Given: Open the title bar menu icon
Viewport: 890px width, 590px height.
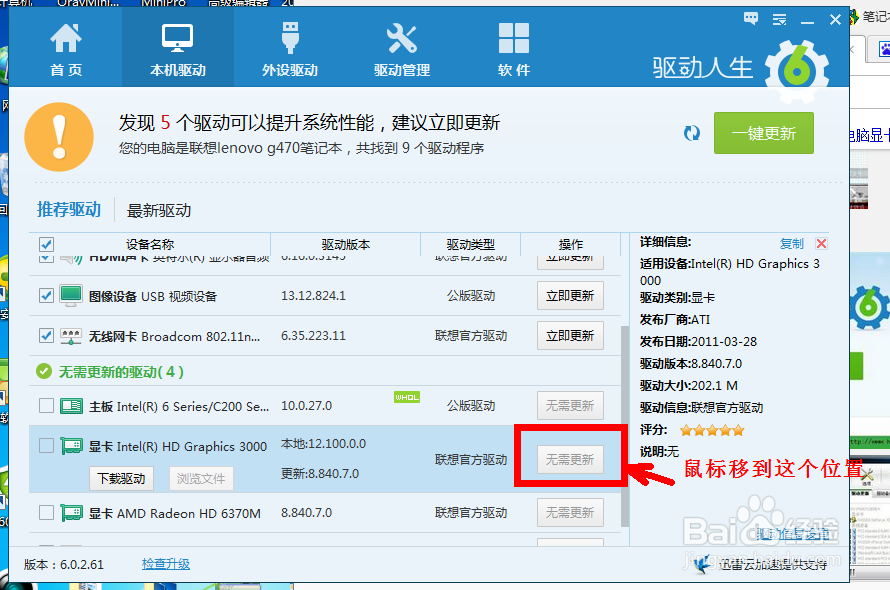Looking at the screenshot, I should [779, 20].
